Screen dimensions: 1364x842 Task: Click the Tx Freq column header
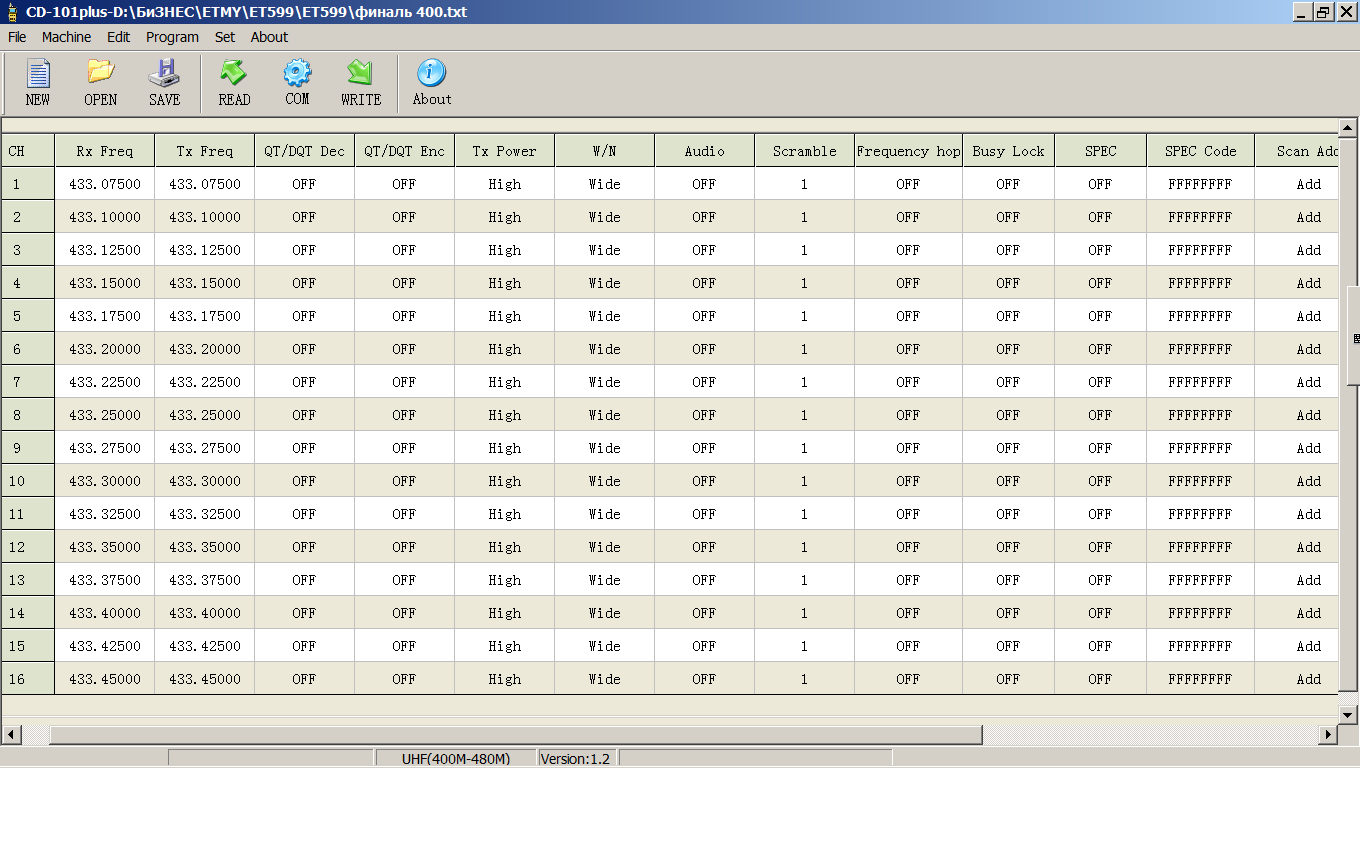[205, 151]
